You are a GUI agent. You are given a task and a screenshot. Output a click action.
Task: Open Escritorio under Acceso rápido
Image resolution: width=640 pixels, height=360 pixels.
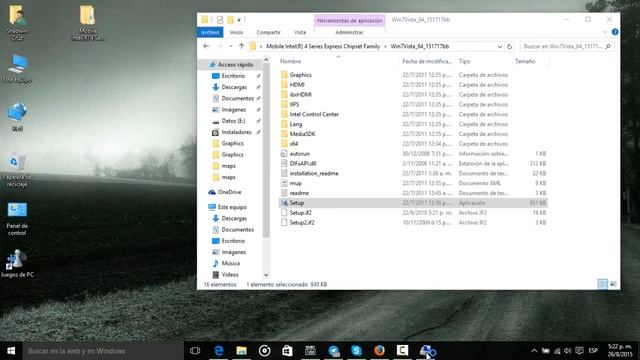pyautogui.click(x=233, y=76)
